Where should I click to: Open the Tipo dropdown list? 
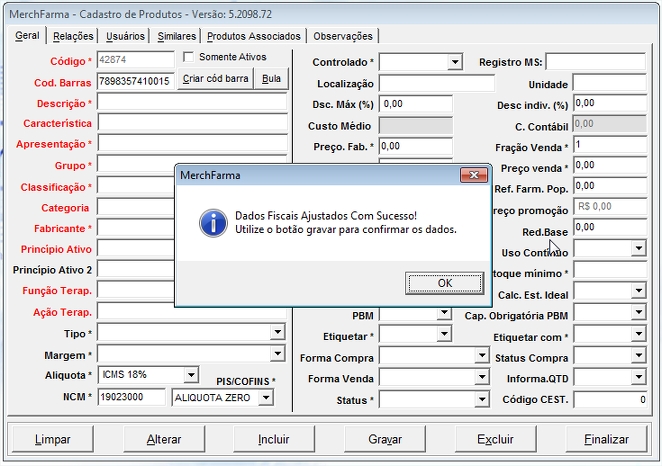pos(277,332)
